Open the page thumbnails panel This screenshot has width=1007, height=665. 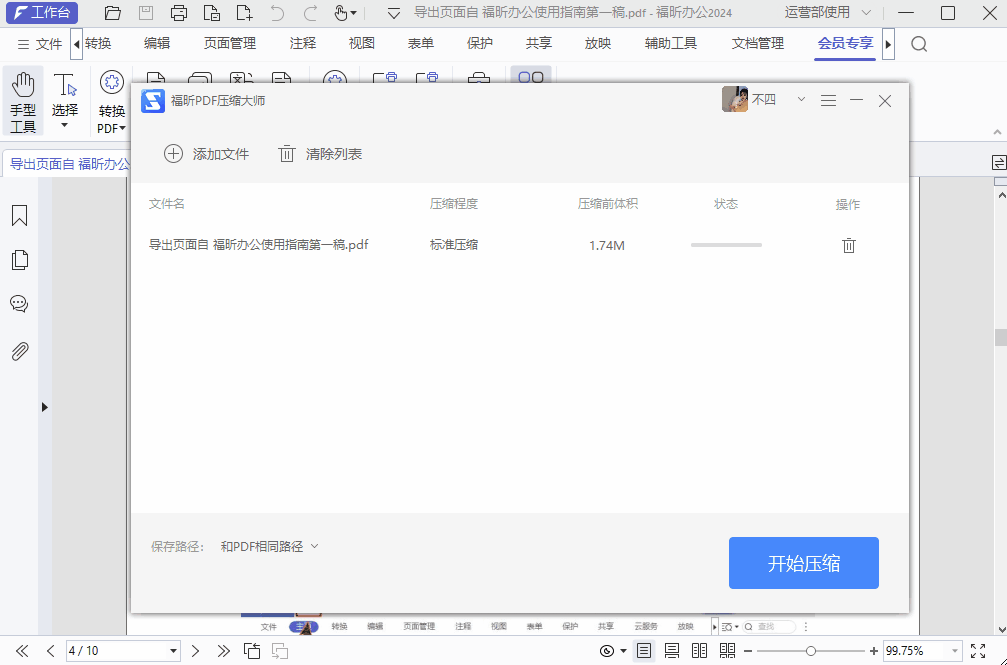[19, 258]
